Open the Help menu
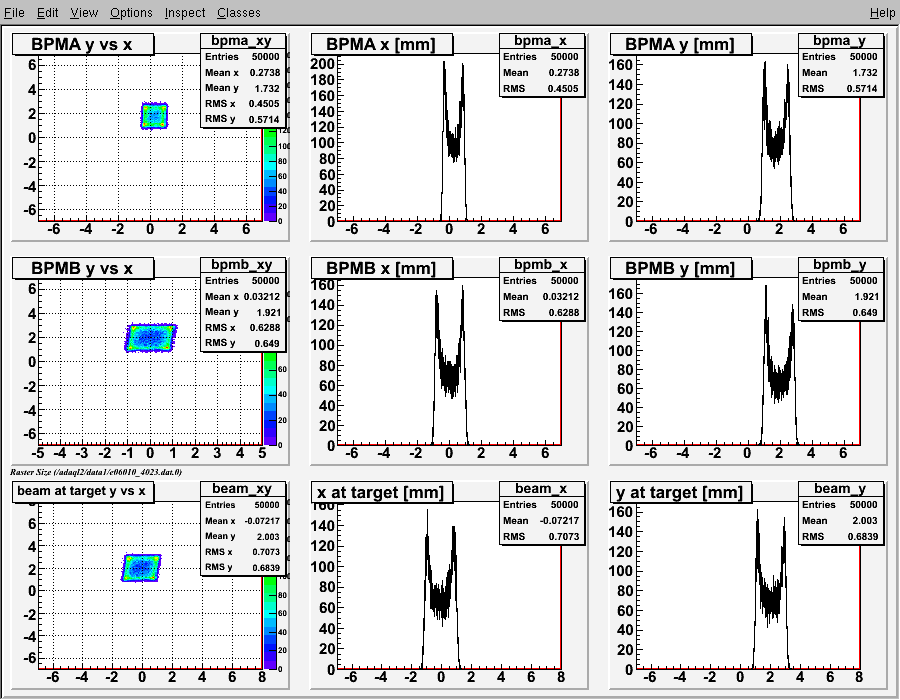The height and width of the screenshot is (700, 900). point(882,13)
